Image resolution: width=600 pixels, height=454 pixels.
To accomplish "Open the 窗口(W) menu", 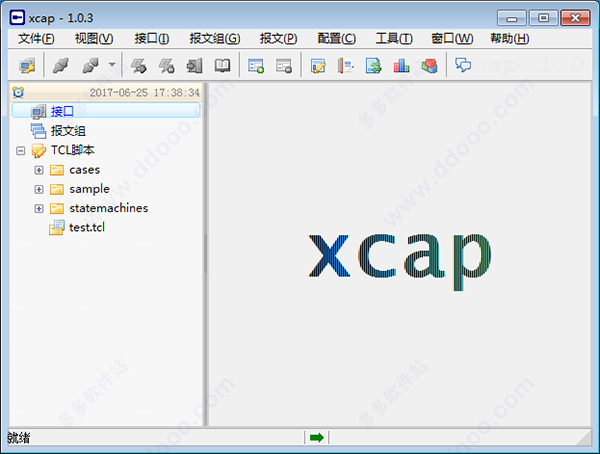I will tap(452, 38).
